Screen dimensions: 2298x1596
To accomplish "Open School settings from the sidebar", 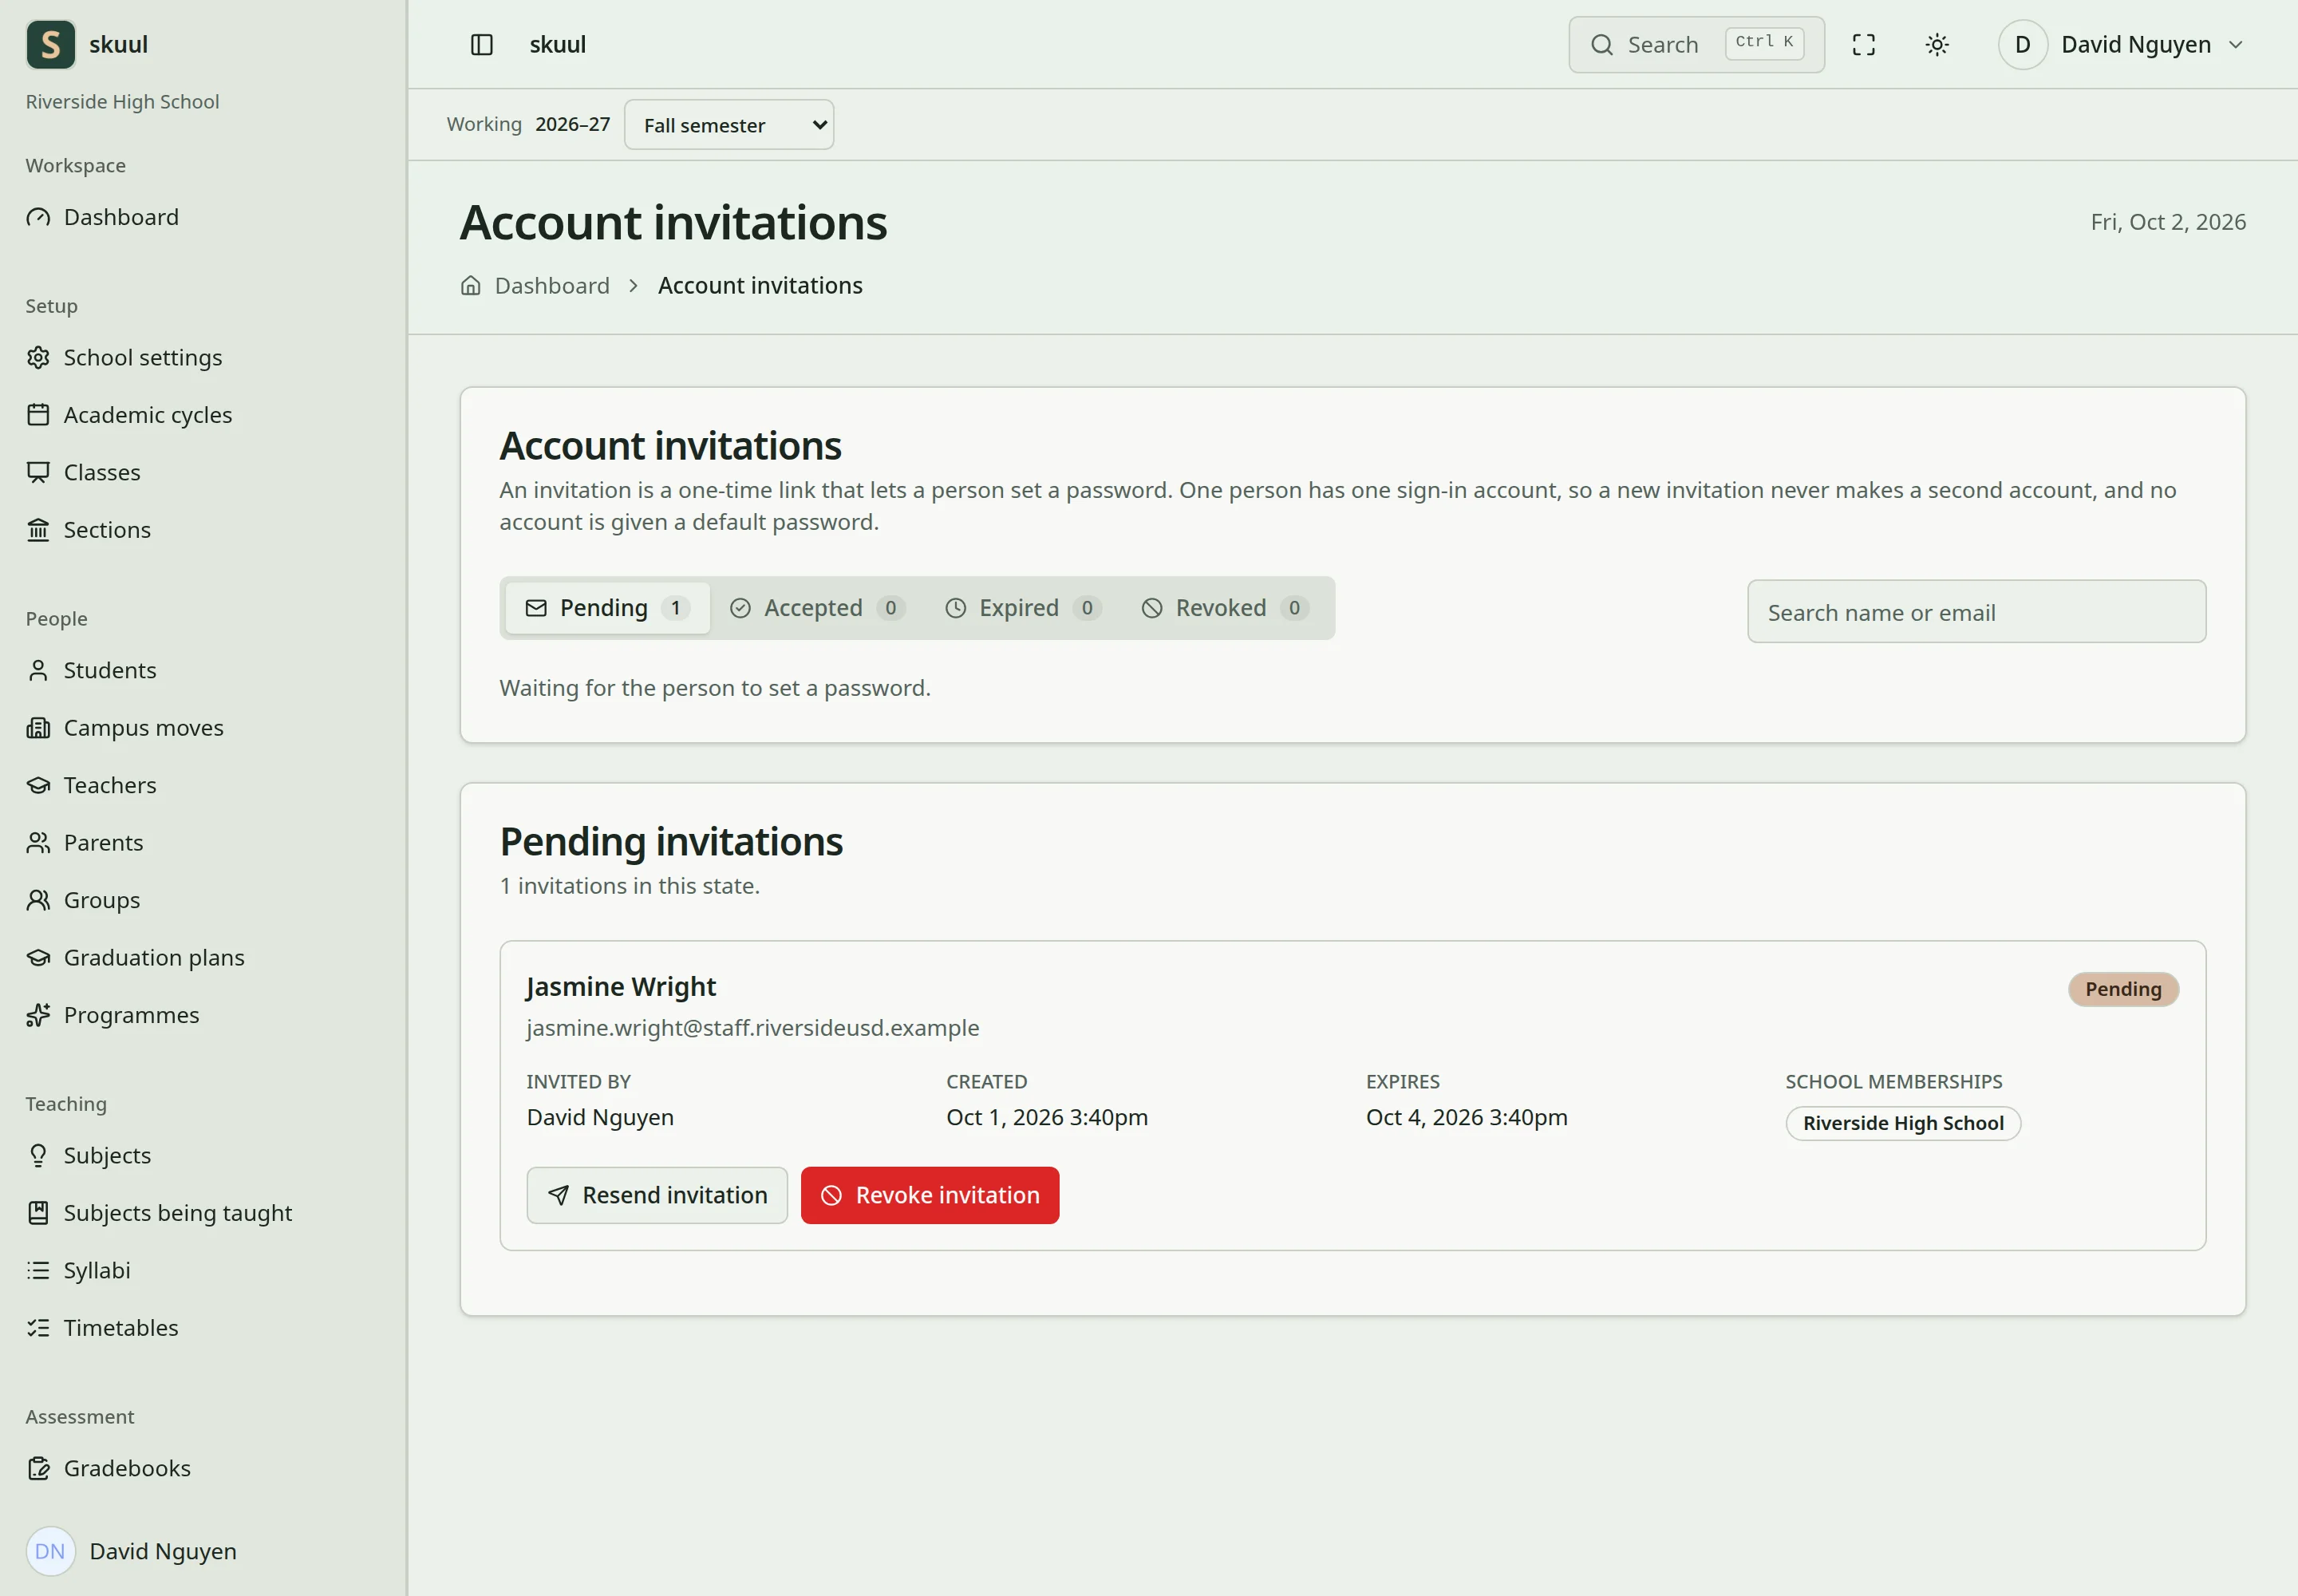I will (x=203, y=358).
